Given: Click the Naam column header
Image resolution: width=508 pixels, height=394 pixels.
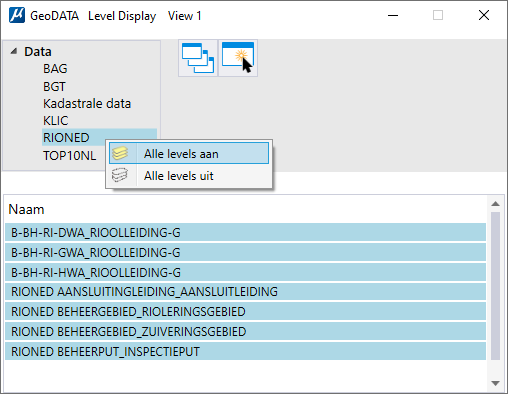Looking at the screenshot, I should pos(26,209).
